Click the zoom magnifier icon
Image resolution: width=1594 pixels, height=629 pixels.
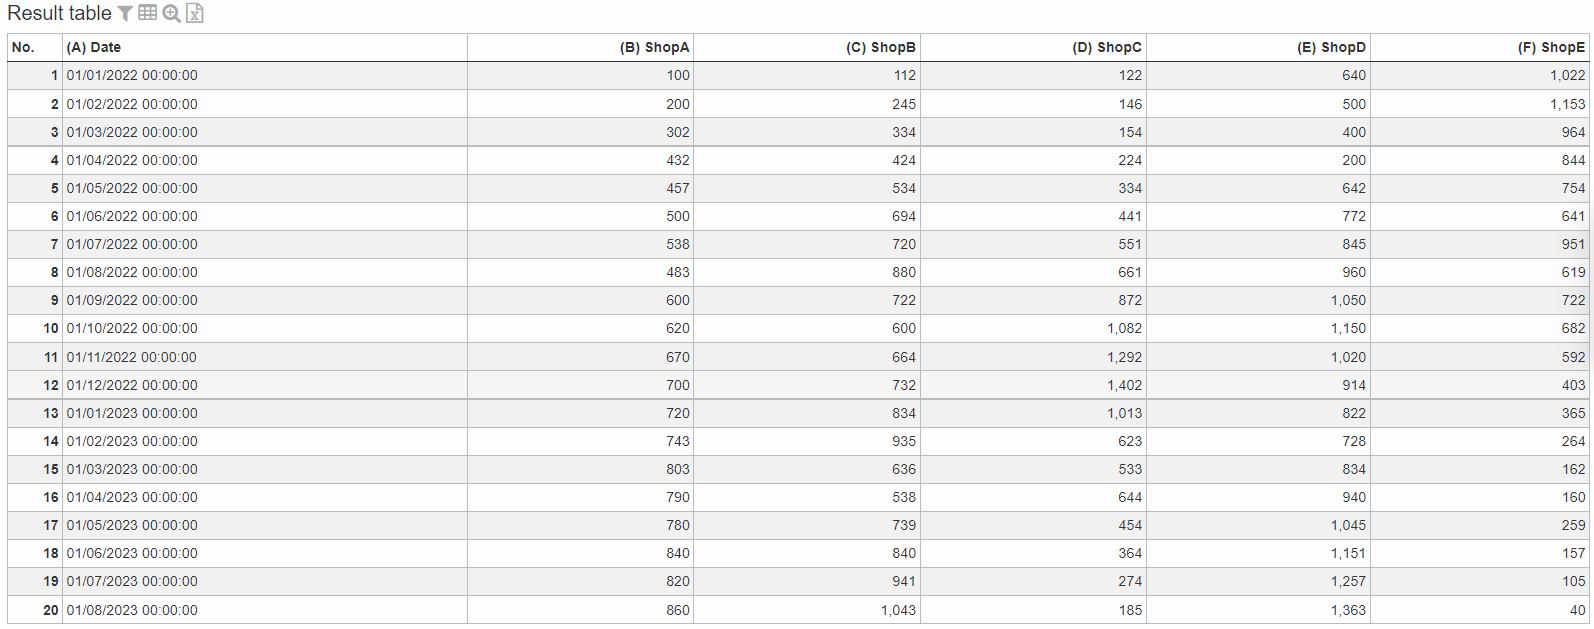tap(172, 13)
